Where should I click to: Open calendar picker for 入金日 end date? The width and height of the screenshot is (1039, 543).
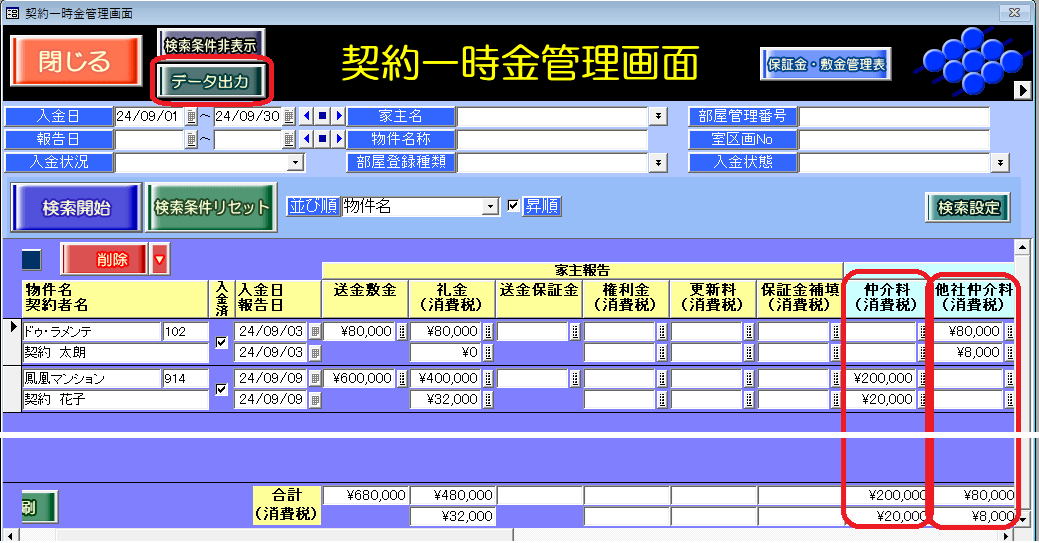pos(289,116)
